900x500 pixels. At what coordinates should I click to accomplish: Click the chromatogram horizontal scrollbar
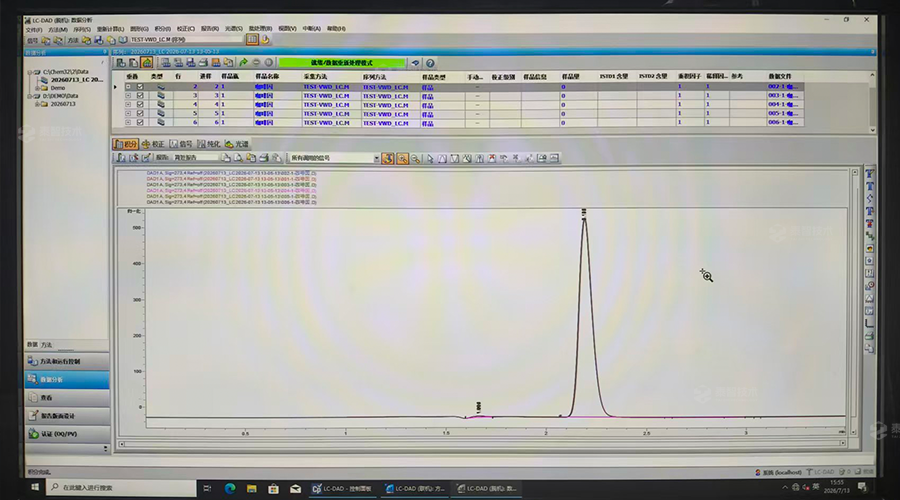482,444
